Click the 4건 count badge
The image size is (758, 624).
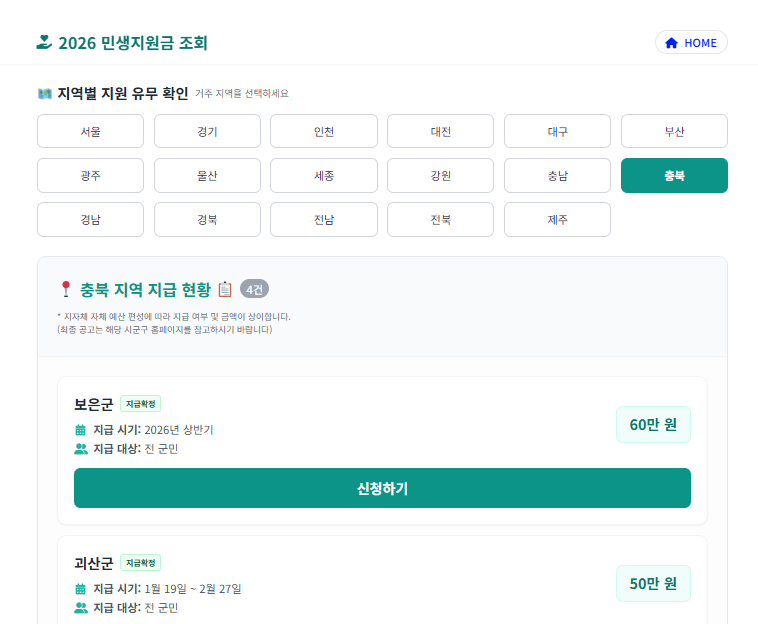(254, 289)
